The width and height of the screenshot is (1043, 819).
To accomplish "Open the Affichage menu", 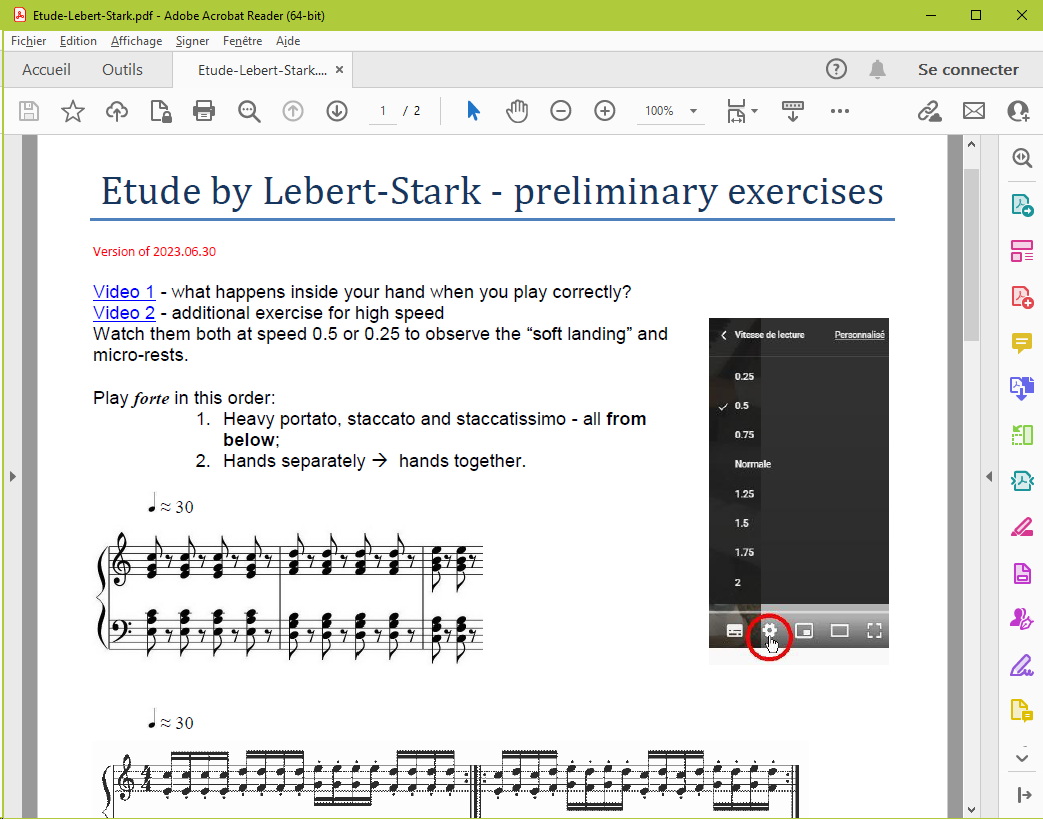I will click(136, 41).
